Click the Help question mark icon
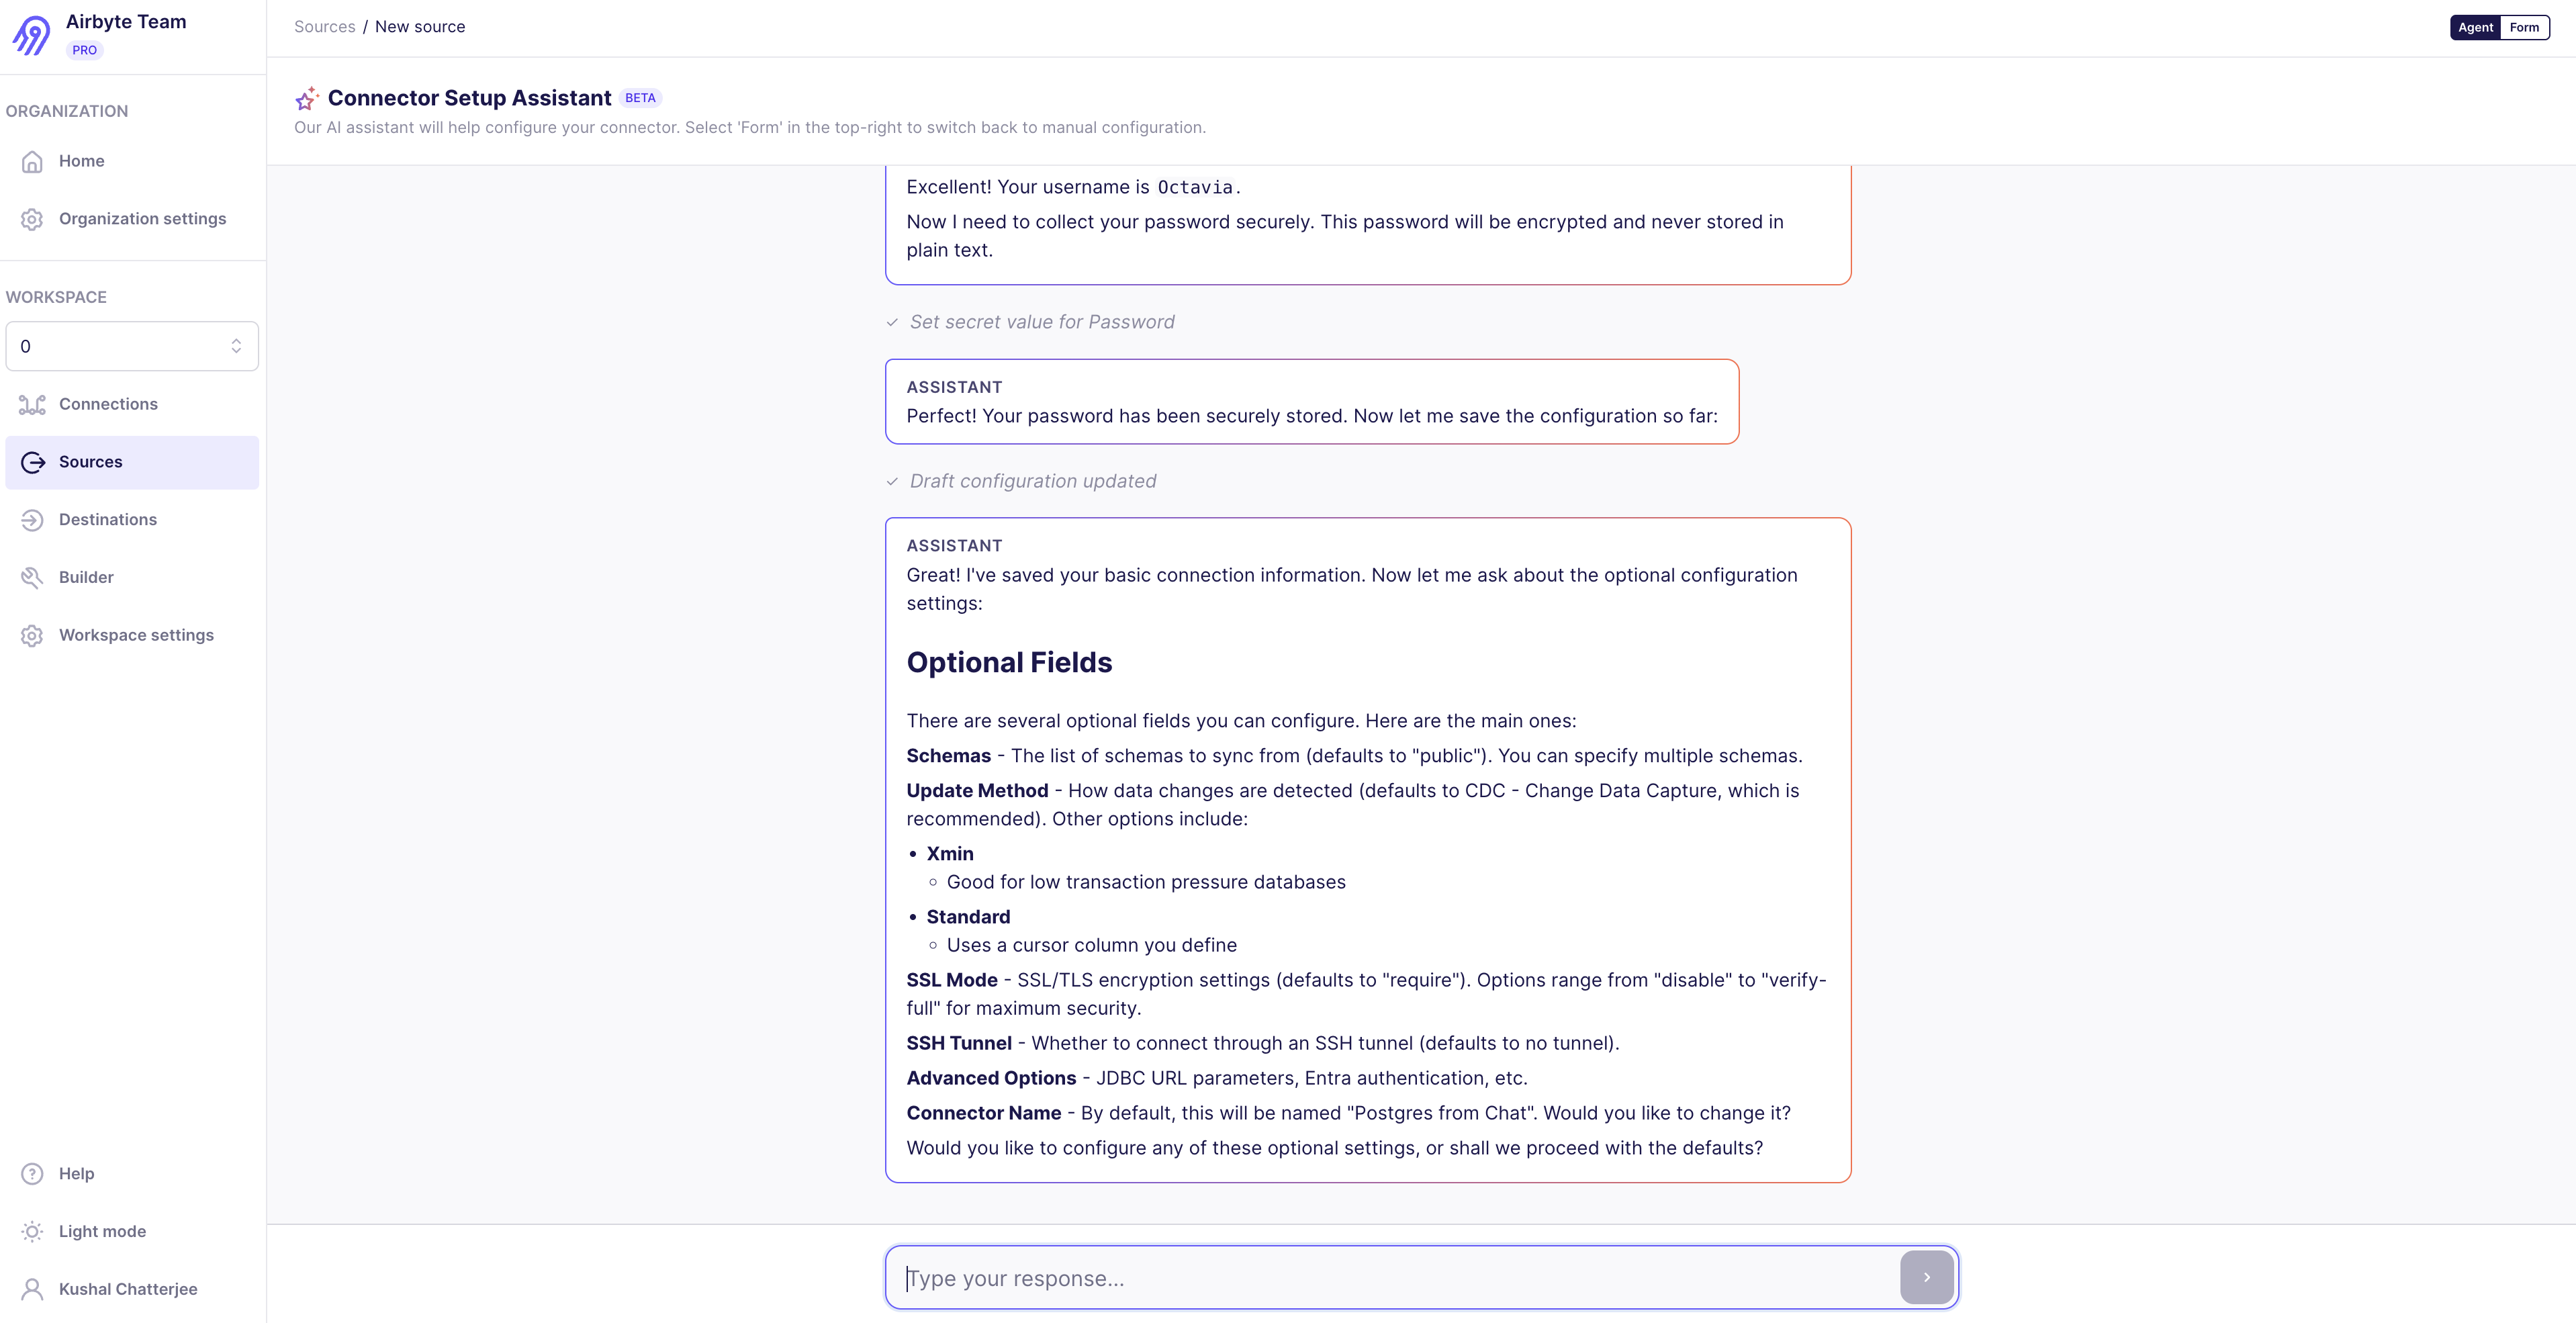 (x=32, y=1174)
